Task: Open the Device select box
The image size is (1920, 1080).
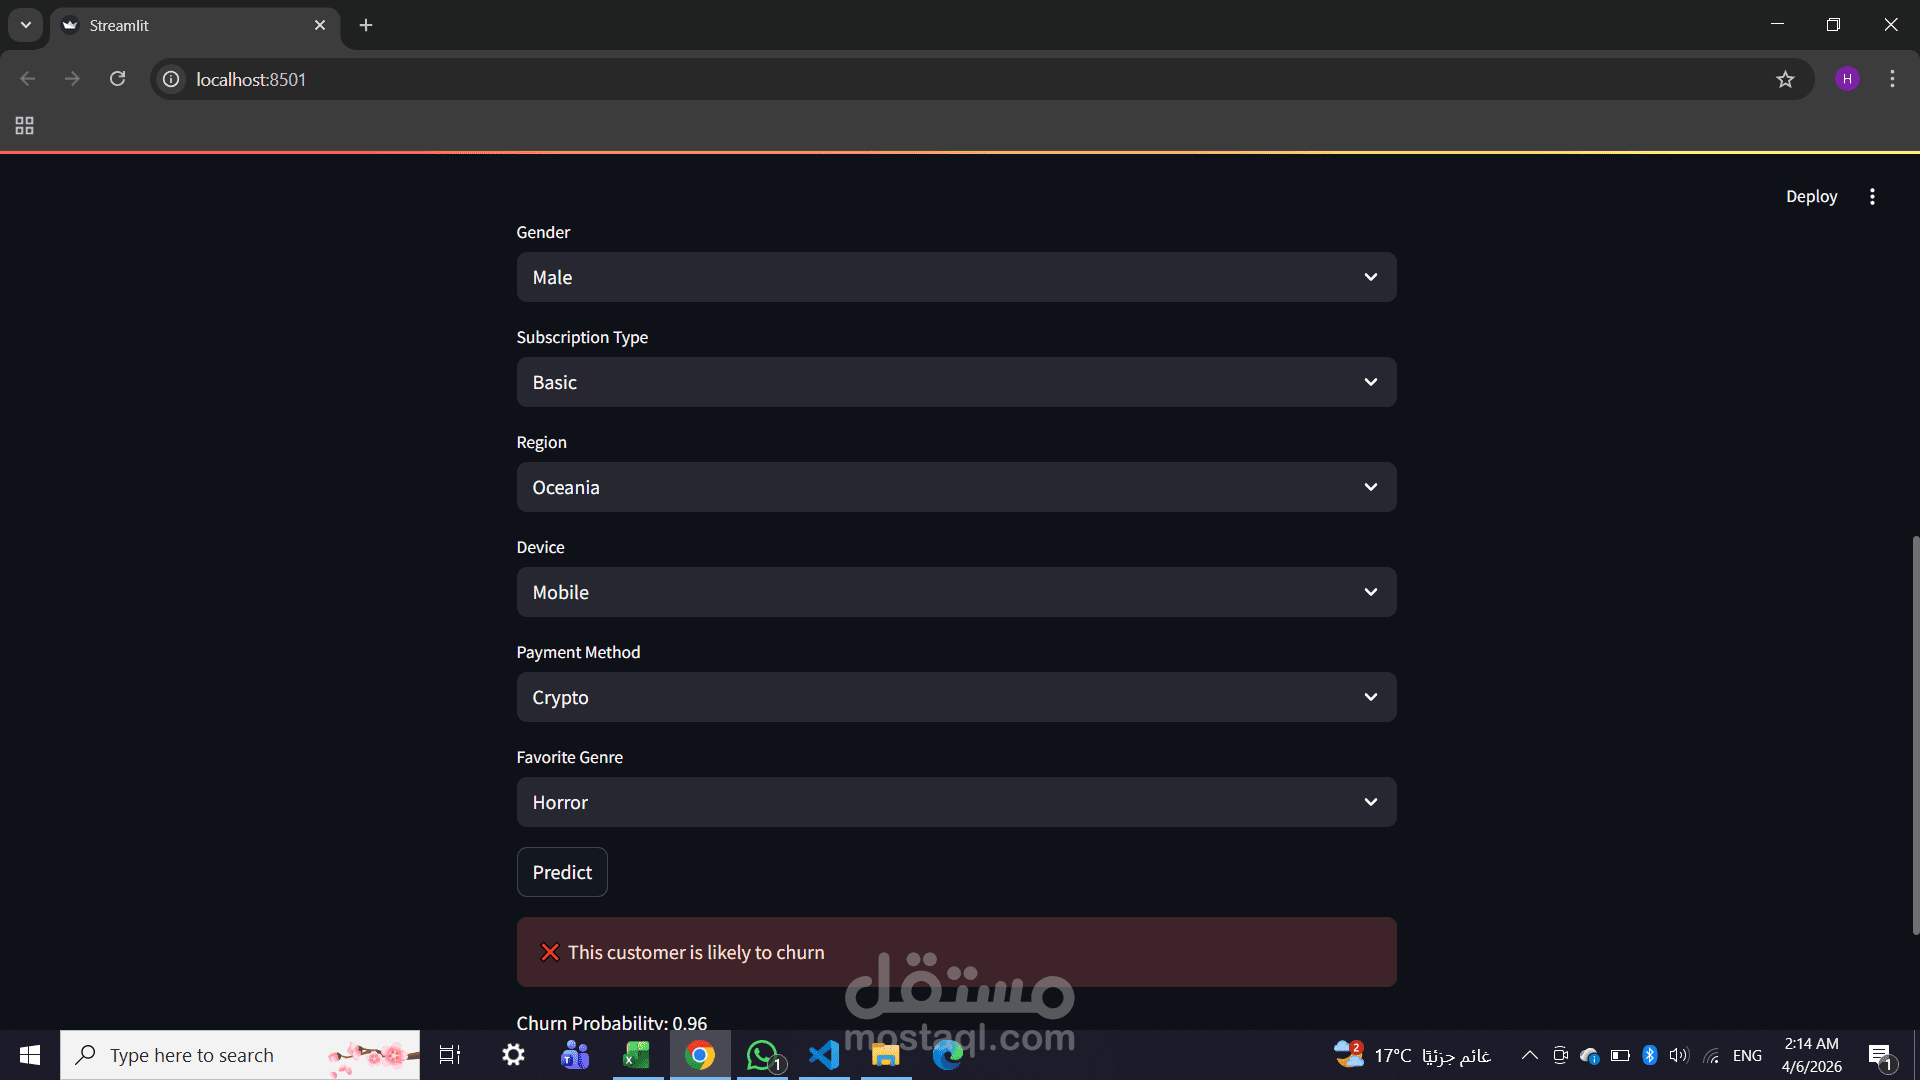Action: point(955,592)
